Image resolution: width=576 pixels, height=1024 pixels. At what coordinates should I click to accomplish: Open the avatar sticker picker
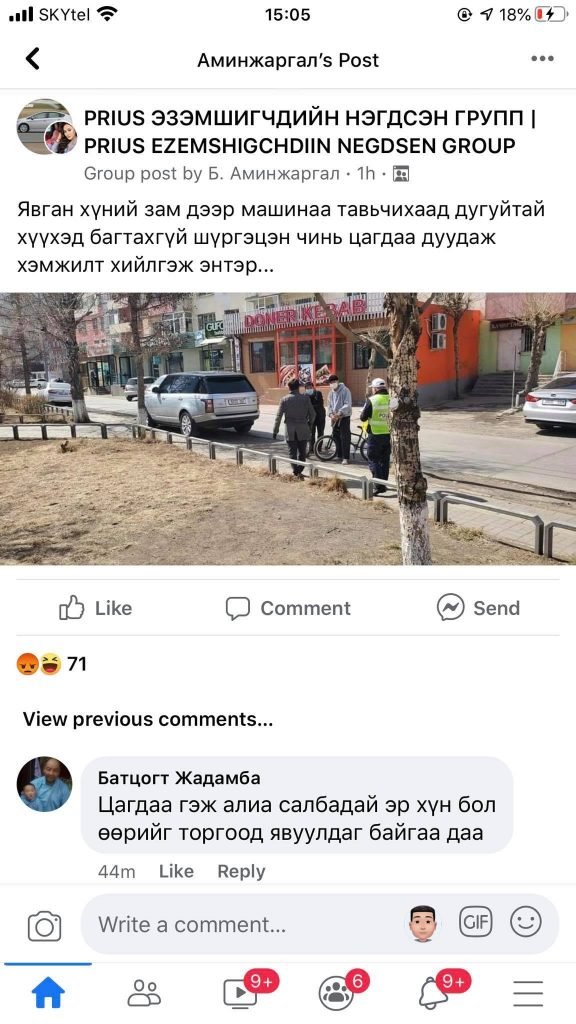click(x=423, y=923)
